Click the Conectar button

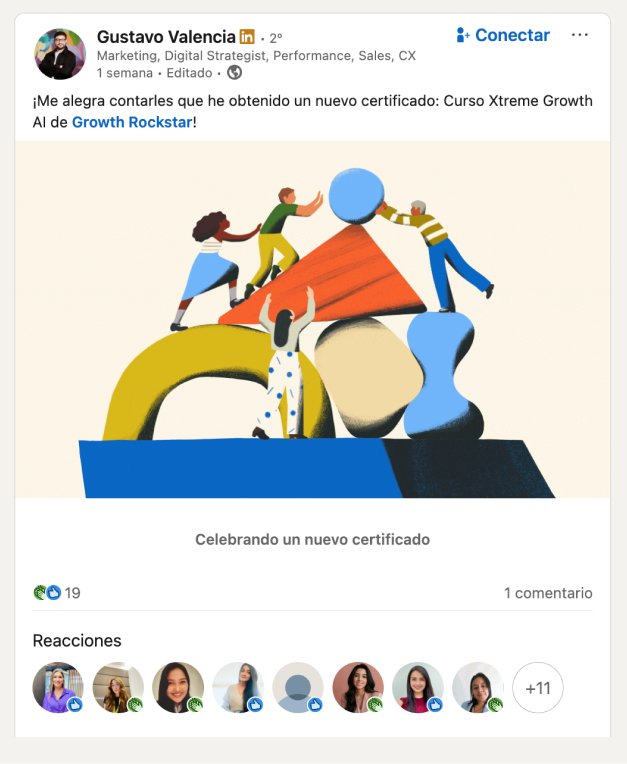click(x=503, y=35)
